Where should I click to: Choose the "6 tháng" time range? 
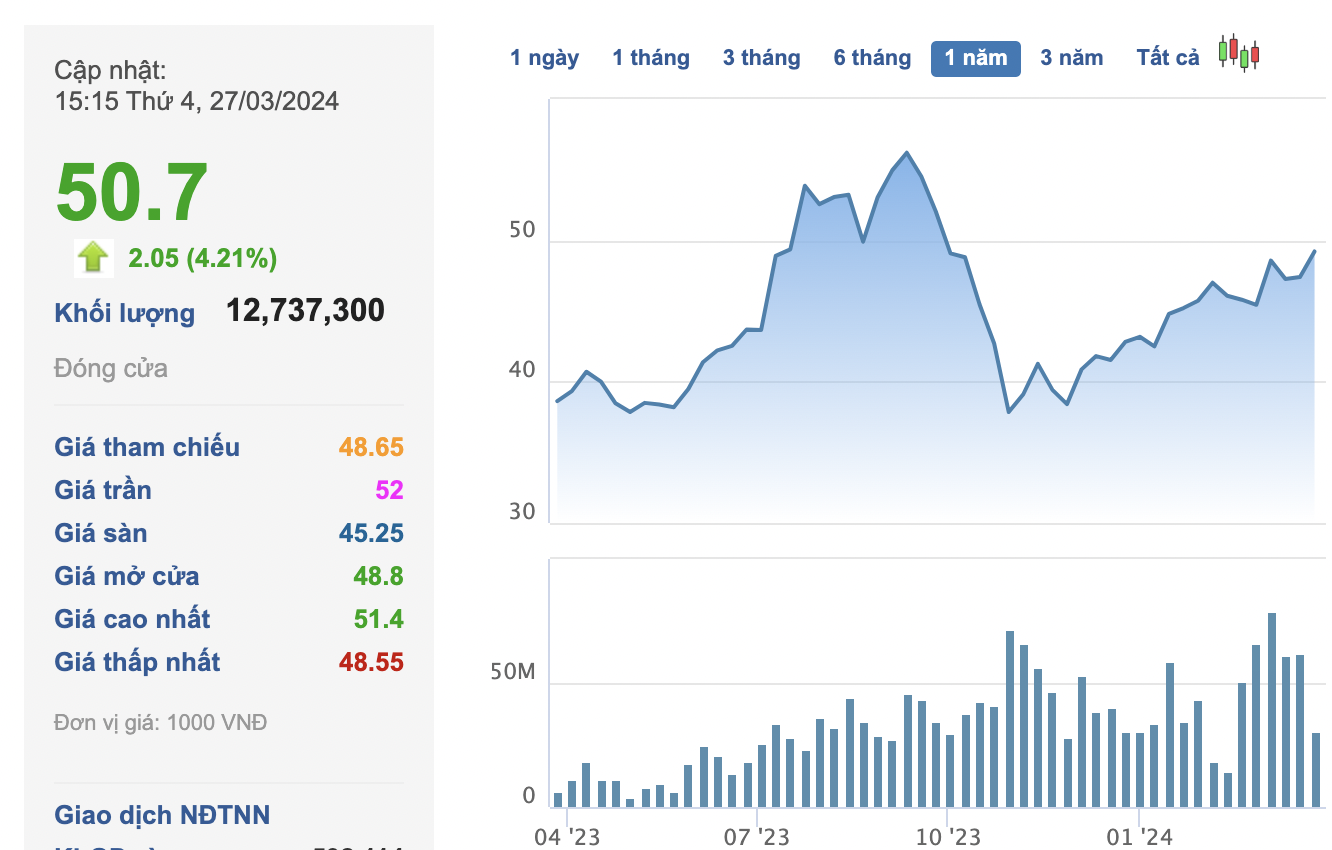872,58
